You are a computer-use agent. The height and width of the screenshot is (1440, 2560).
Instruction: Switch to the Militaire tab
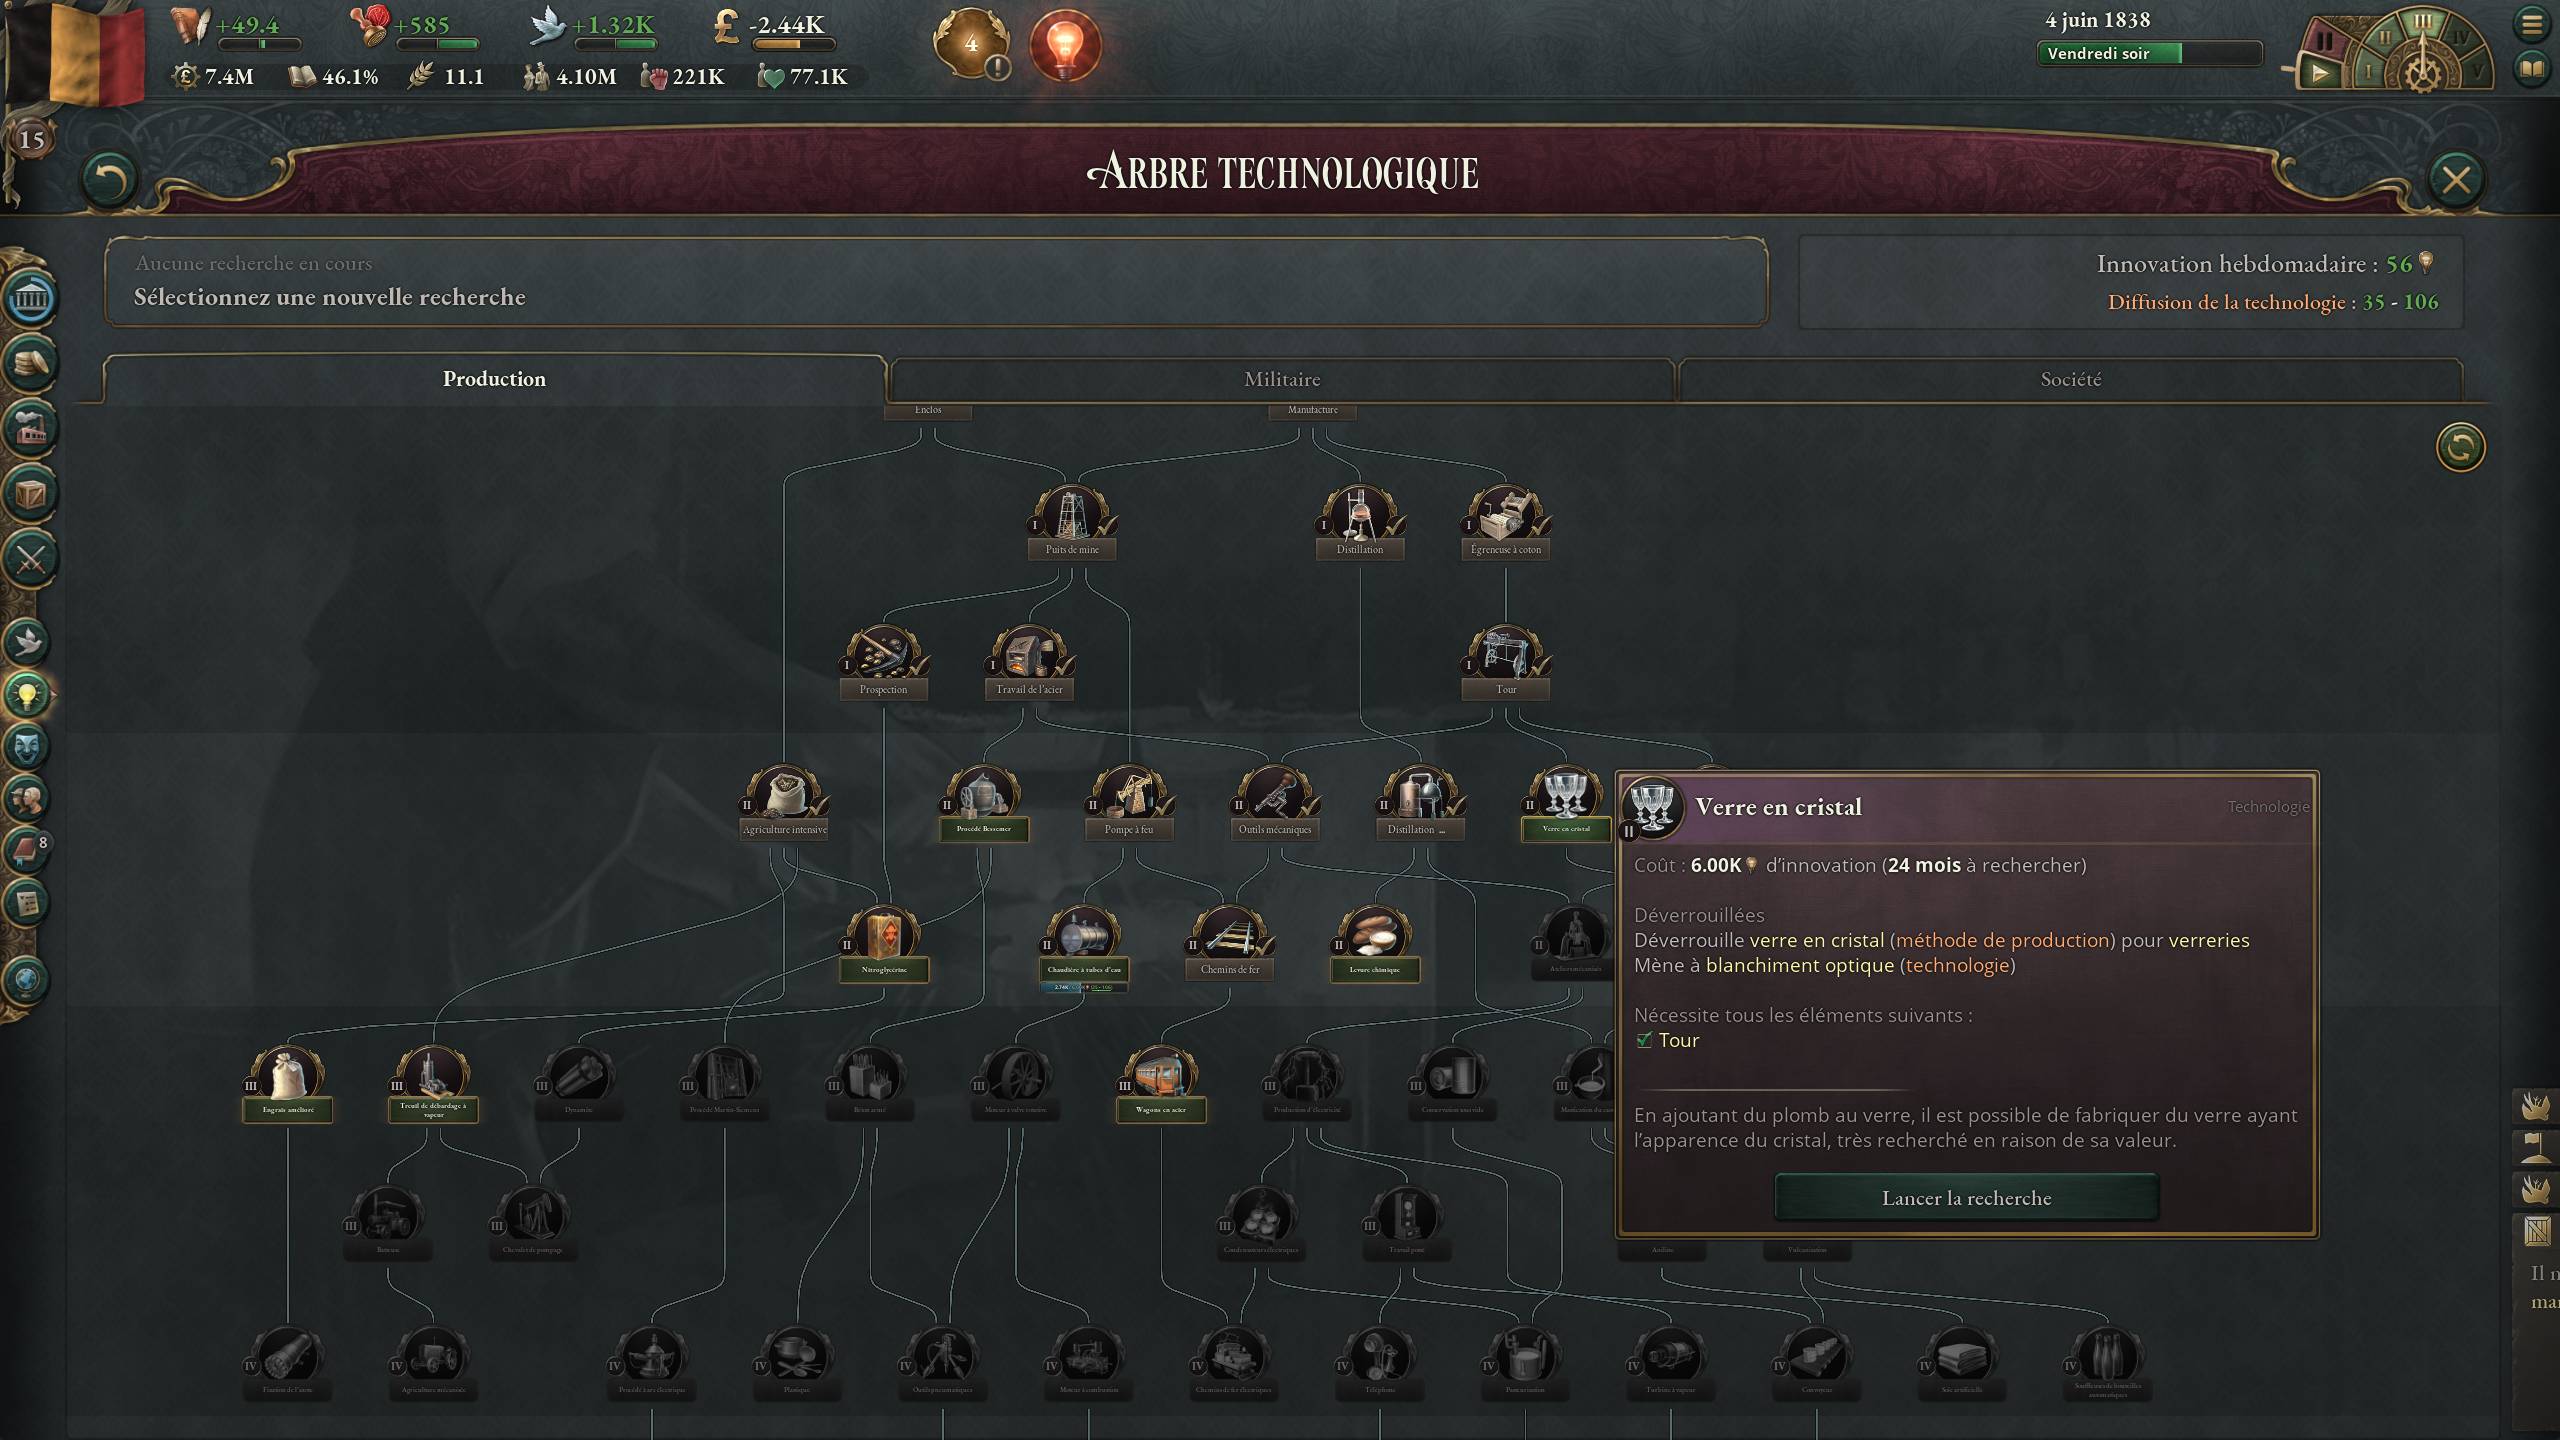coord(1282,379)
